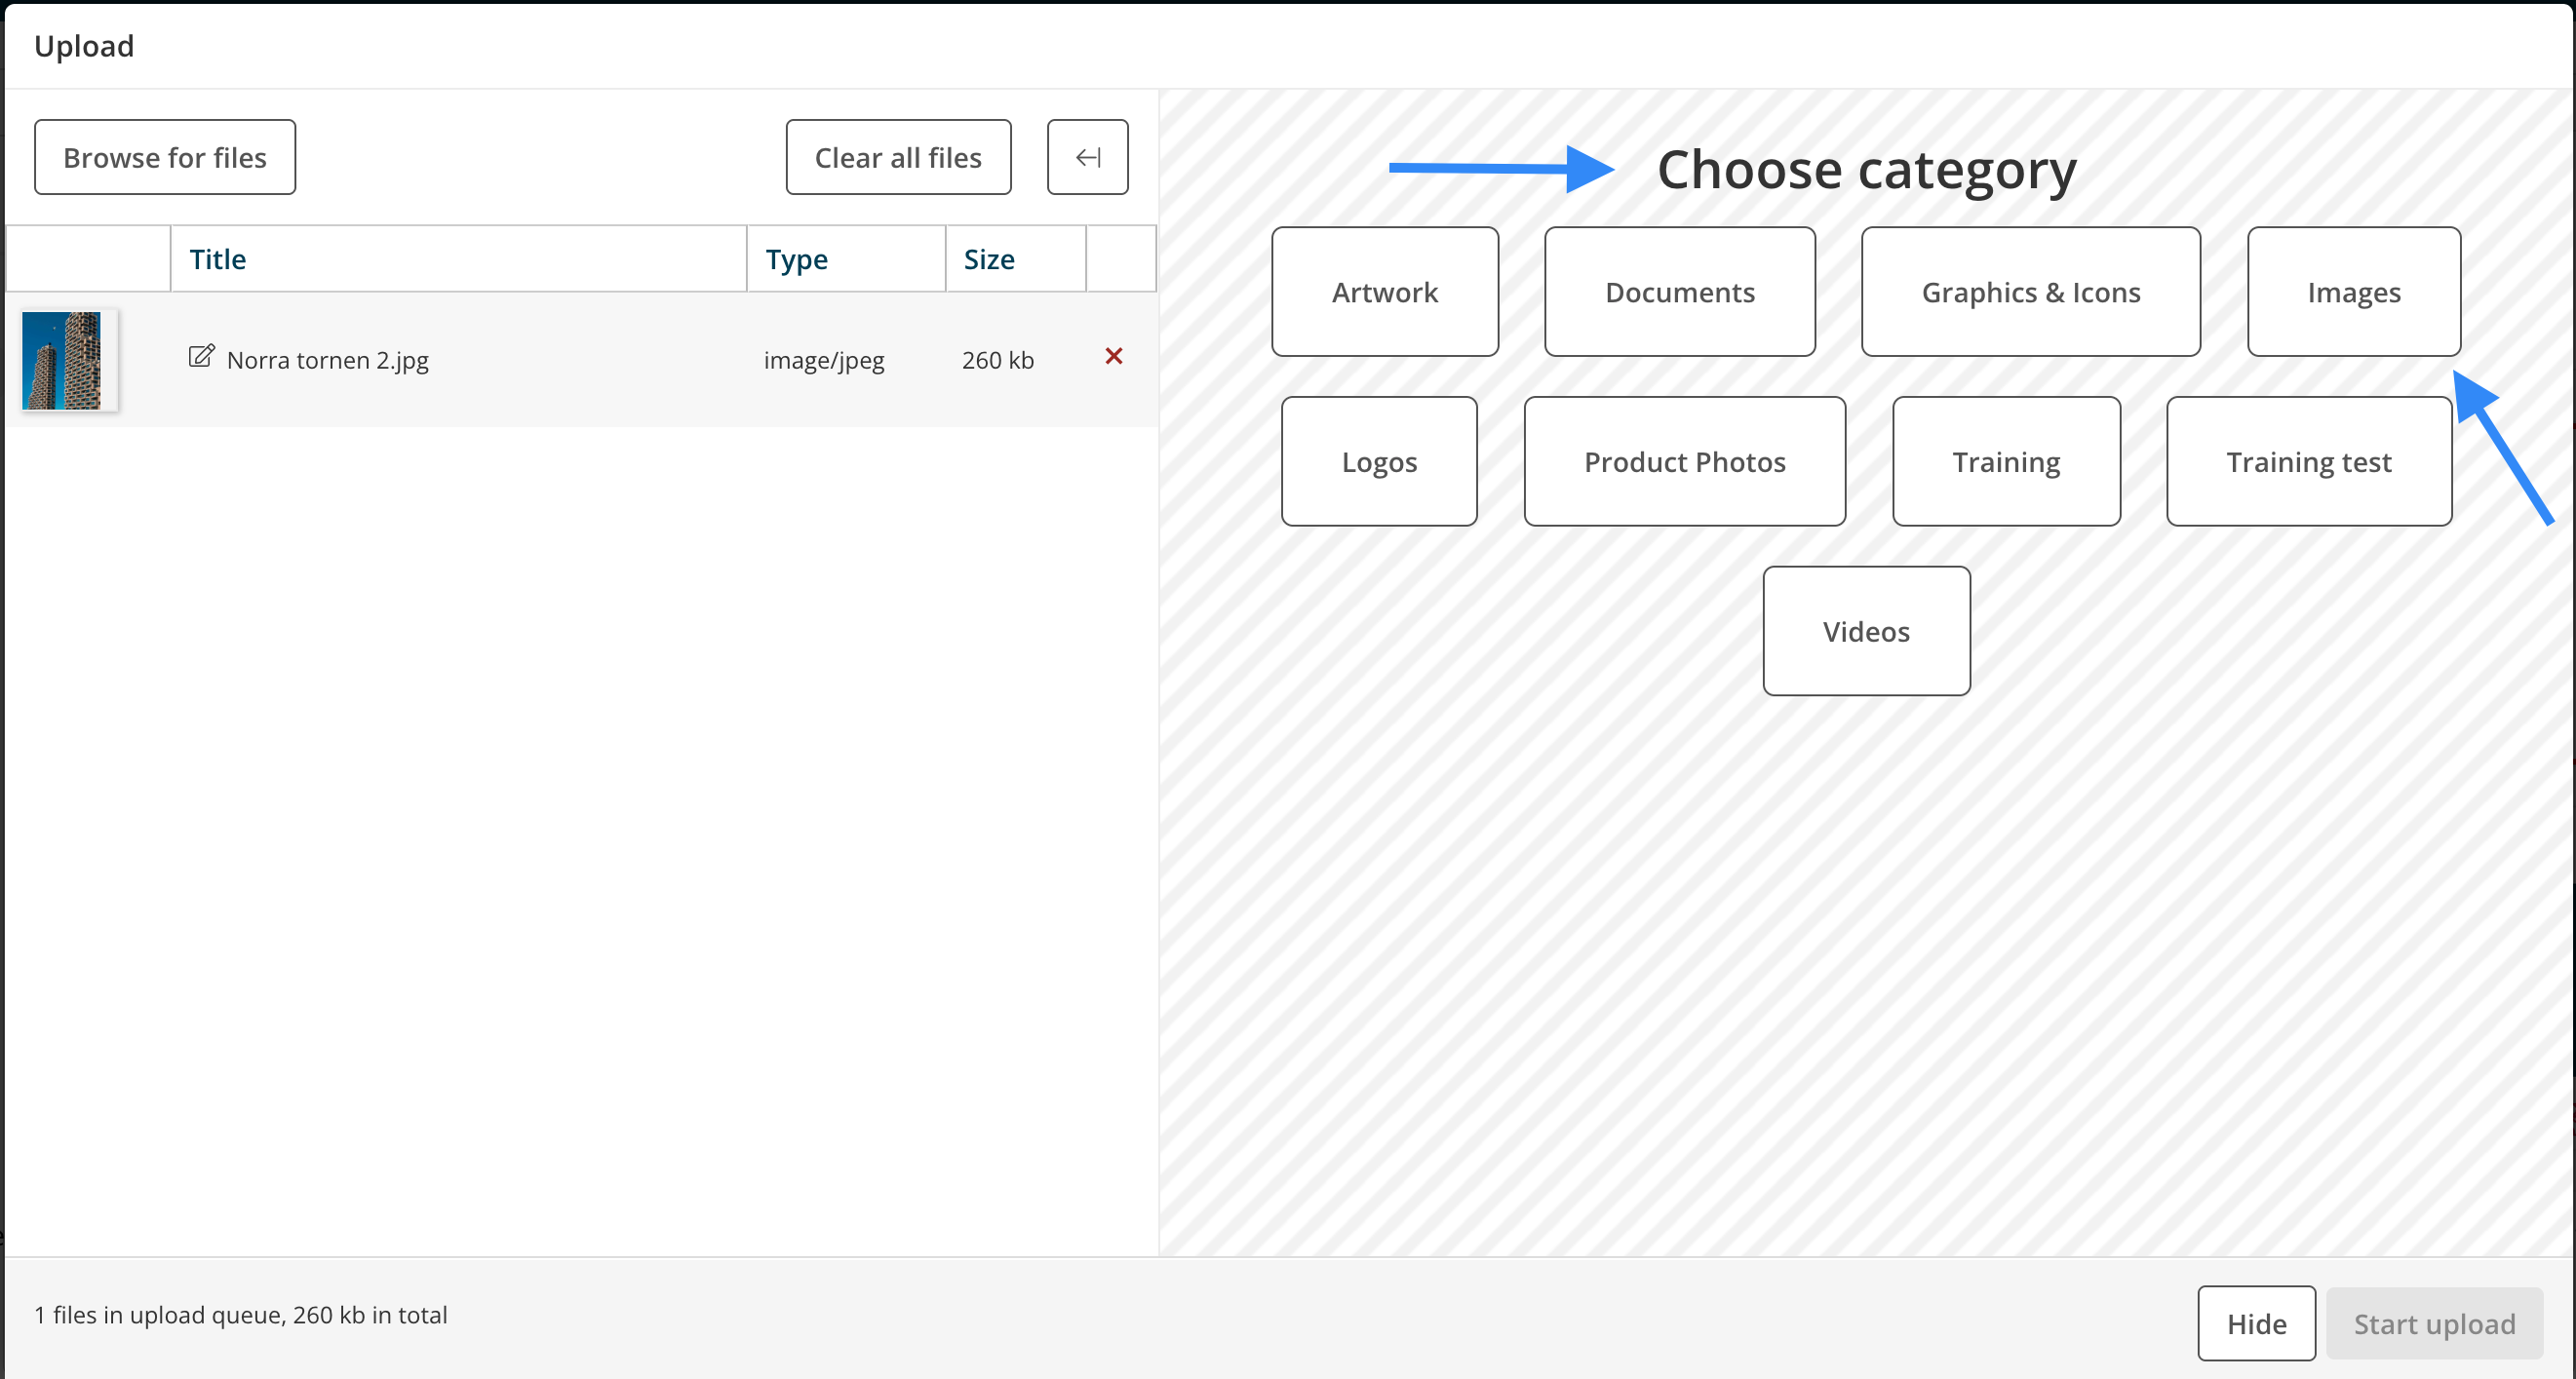The height and width of the screenshot is (1379, 2576).
Task: Select the Images category
Action: 2354,292
